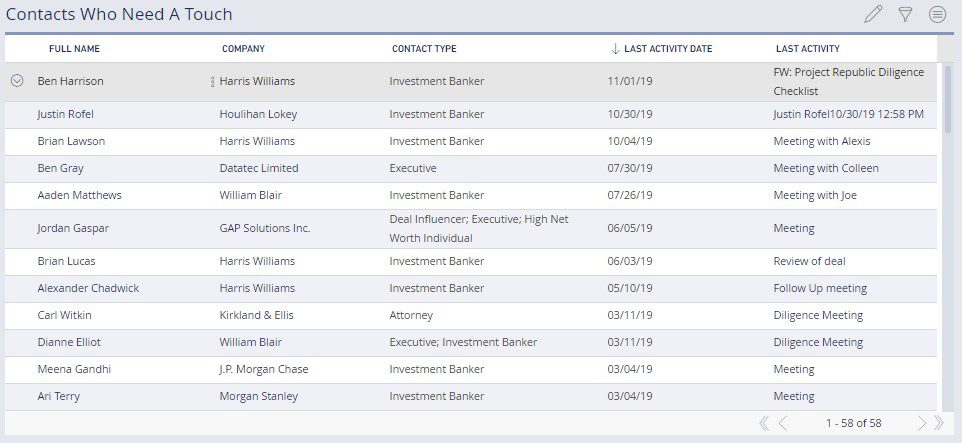This screenshot has width=962, height=443.
Task: Open Kirkland & Ellis company
Action: 254,315
